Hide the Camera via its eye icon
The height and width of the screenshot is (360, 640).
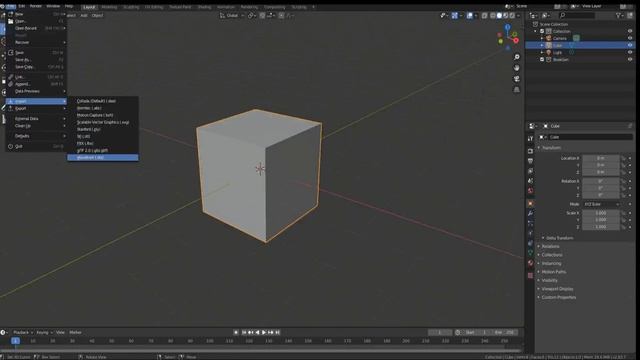point(630,38)
